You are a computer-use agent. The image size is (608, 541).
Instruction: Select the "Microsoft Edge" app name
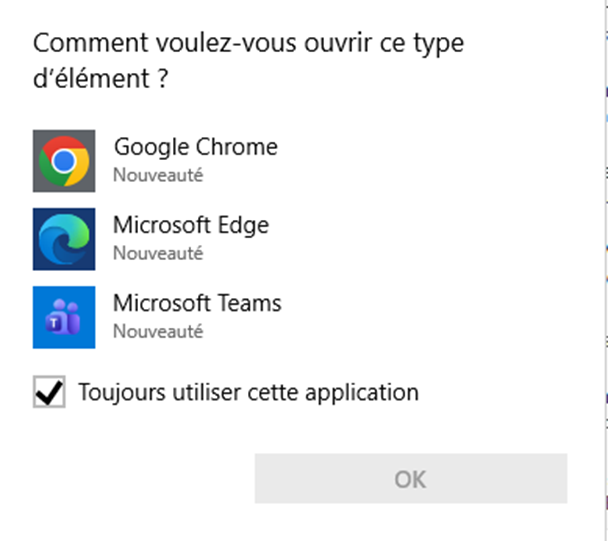click(x=190, y=224)
